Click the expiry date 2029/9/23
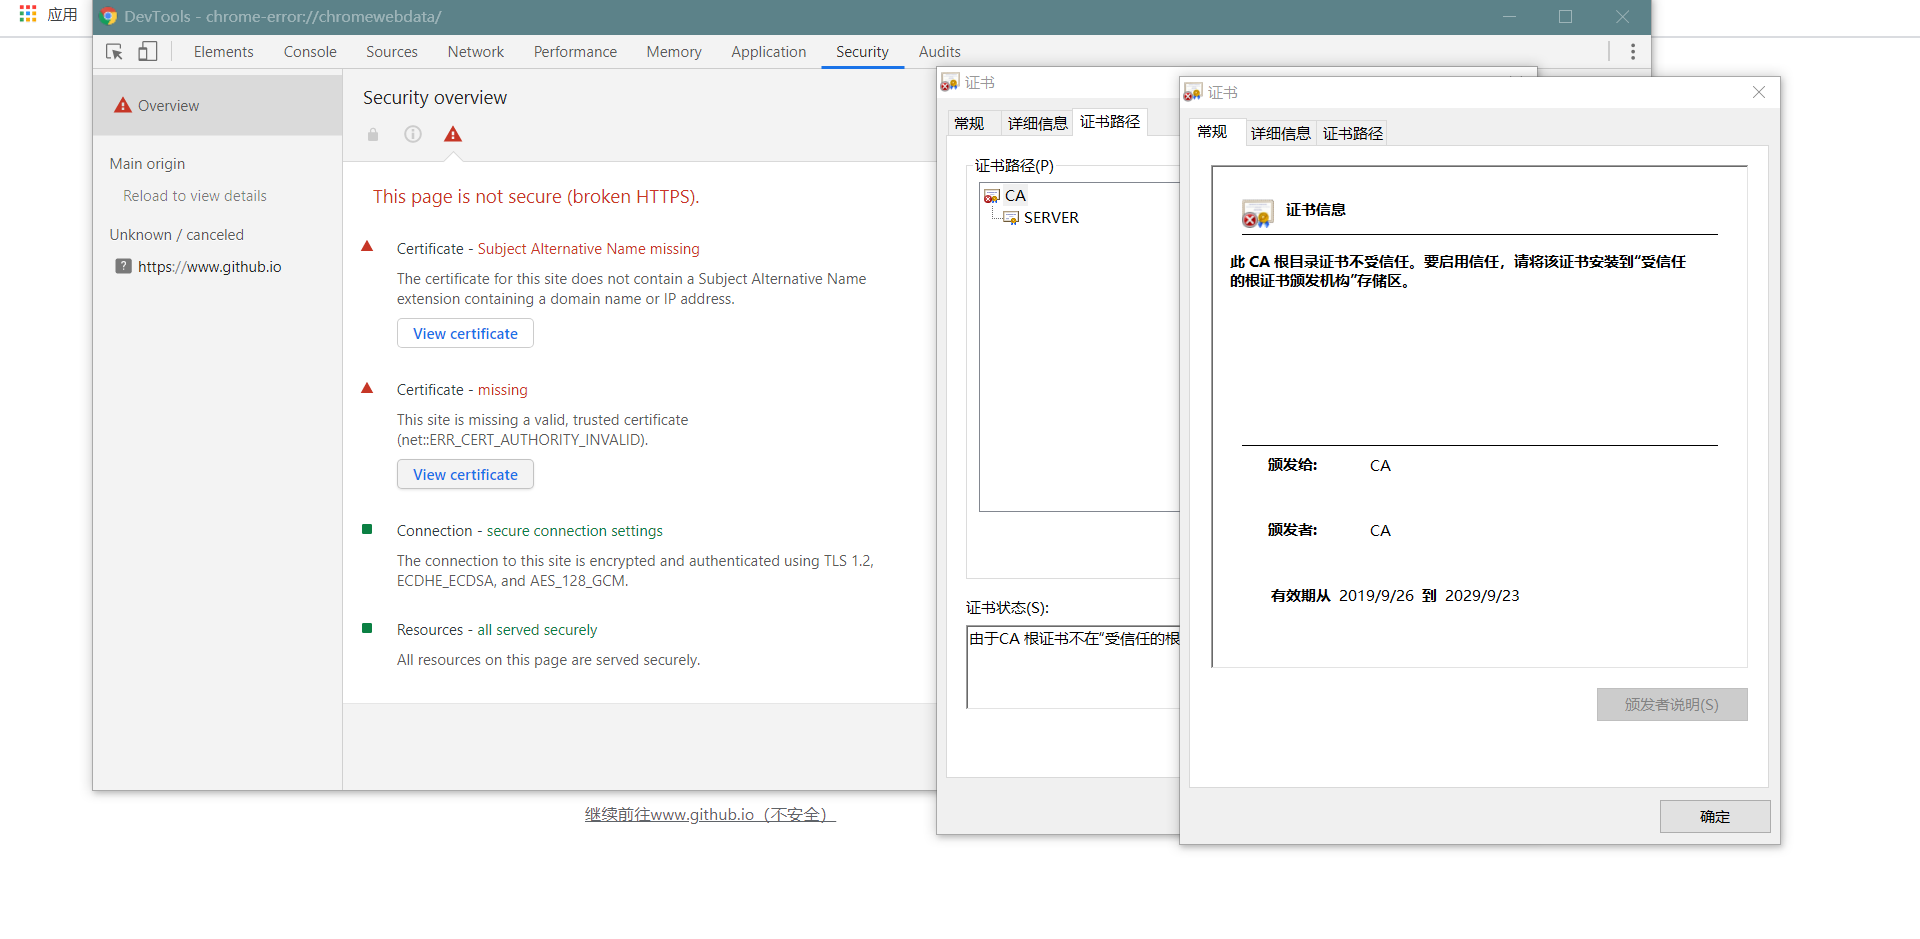 [x=1482, y=596]
